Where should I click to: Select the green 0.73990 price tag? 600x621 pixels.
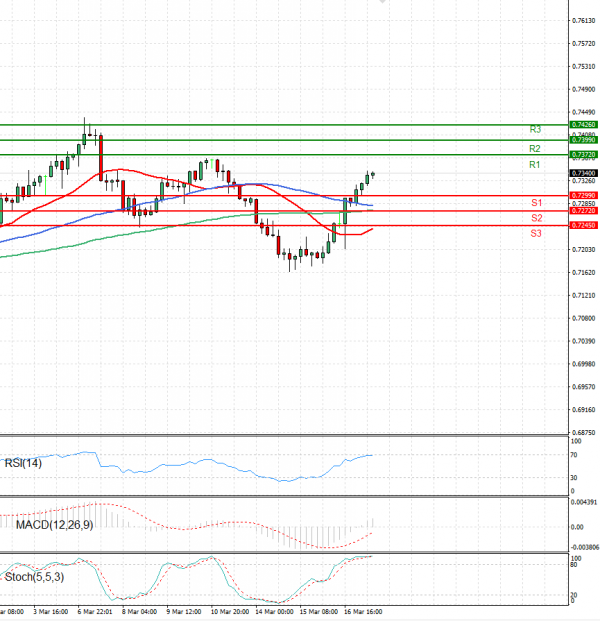click(x=583, y=140)
